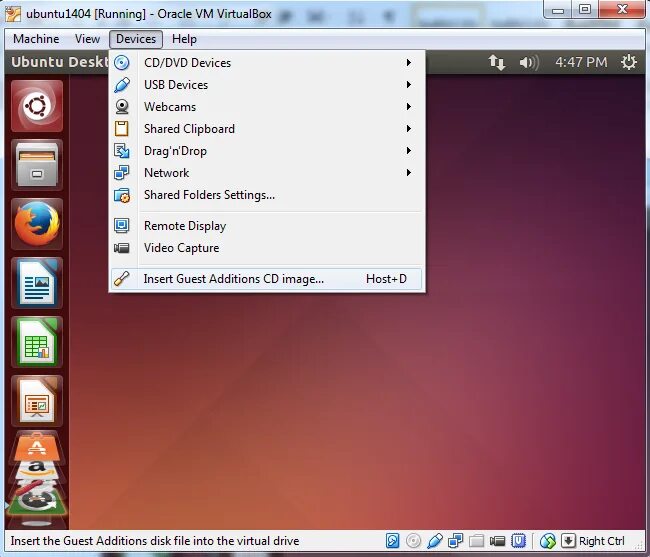Click video capture indicator in status bar
650x557 pixels.
pos(497,540)
